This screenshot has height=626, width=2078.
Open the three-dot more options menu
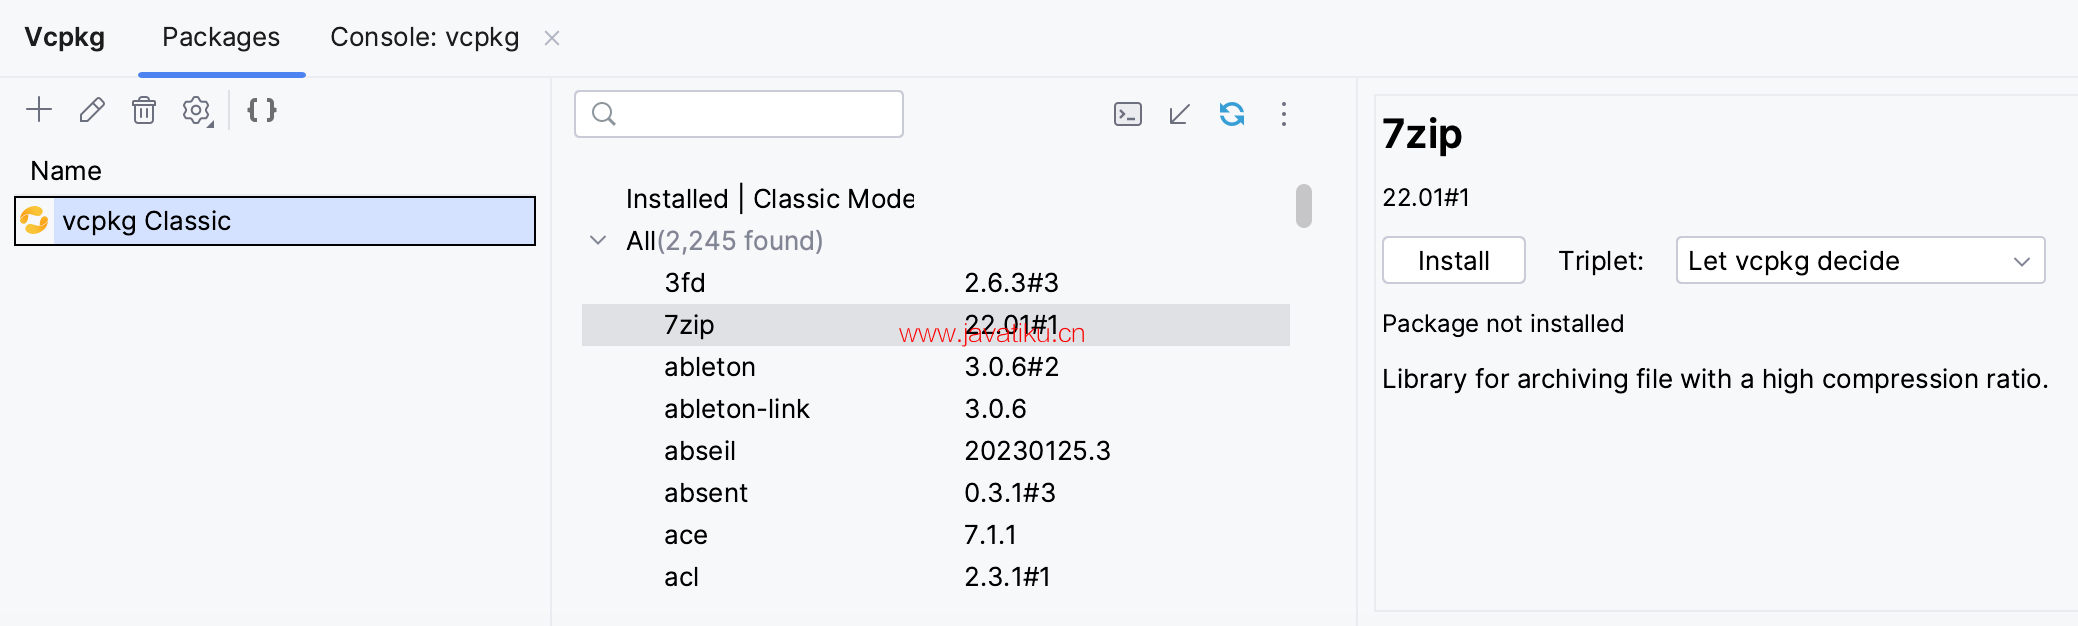[x=1284, y=114]
